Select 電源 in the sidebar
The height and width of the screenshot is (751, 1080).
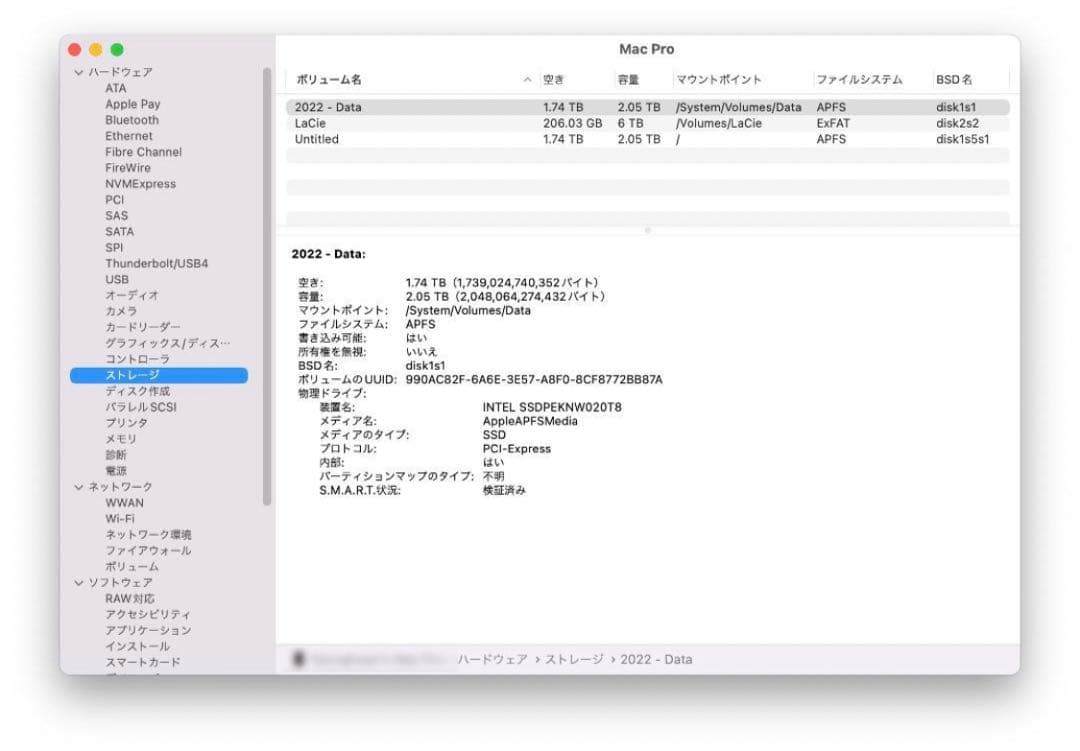[115, 470]
